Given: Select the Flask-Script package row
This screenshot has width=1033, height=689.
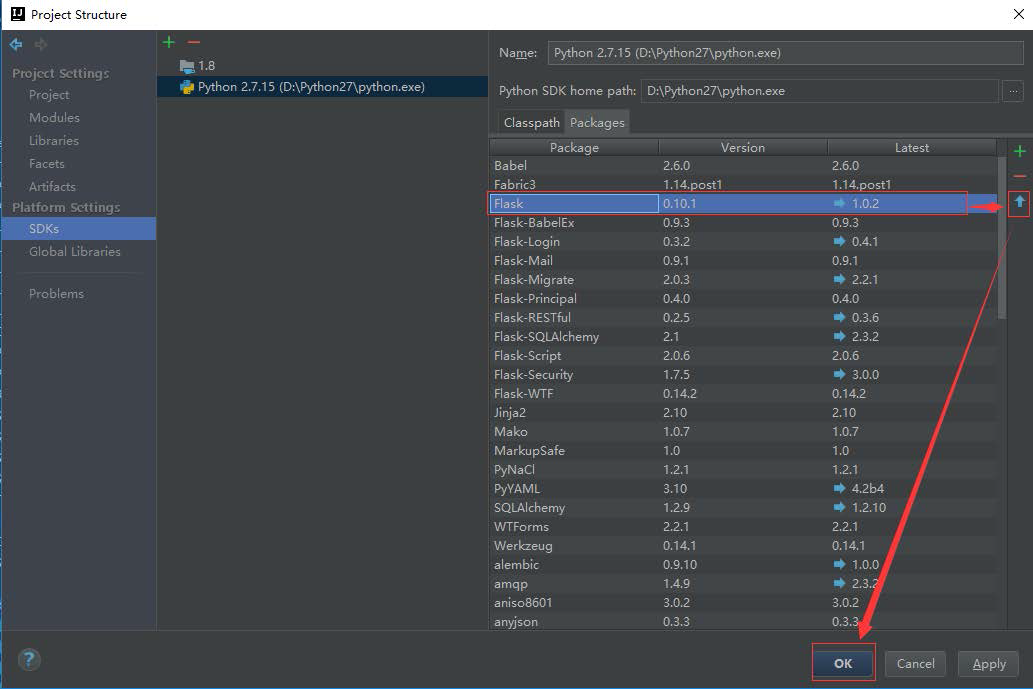Looking at the screenshot, I should [743, 356].
